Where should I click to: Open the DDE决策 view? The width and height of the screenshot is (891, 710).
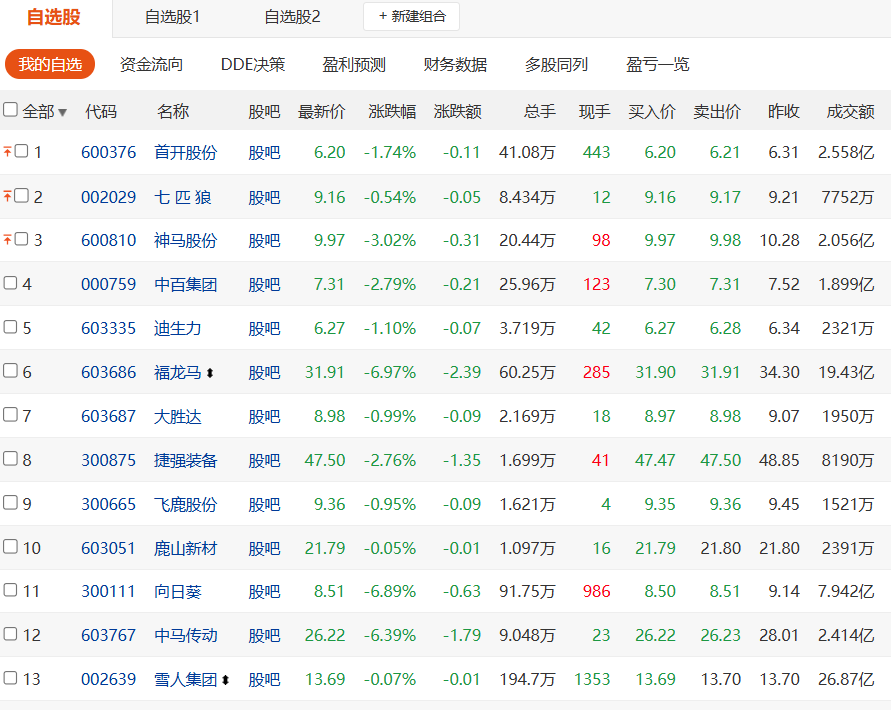tap(253, 64)
